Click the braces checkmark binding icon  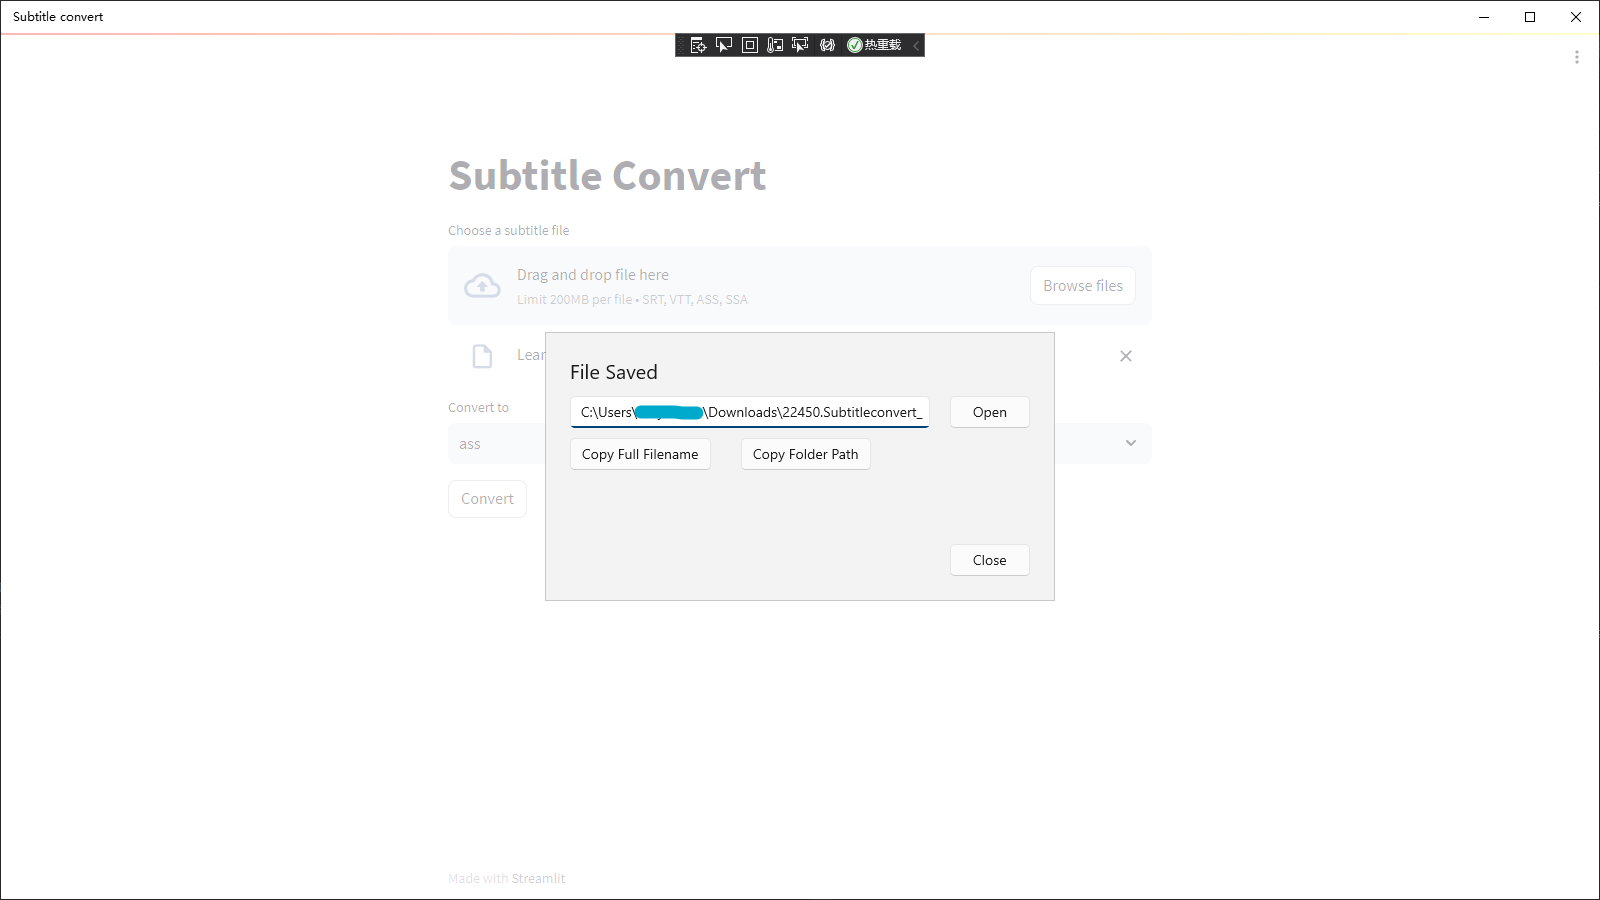827,45
